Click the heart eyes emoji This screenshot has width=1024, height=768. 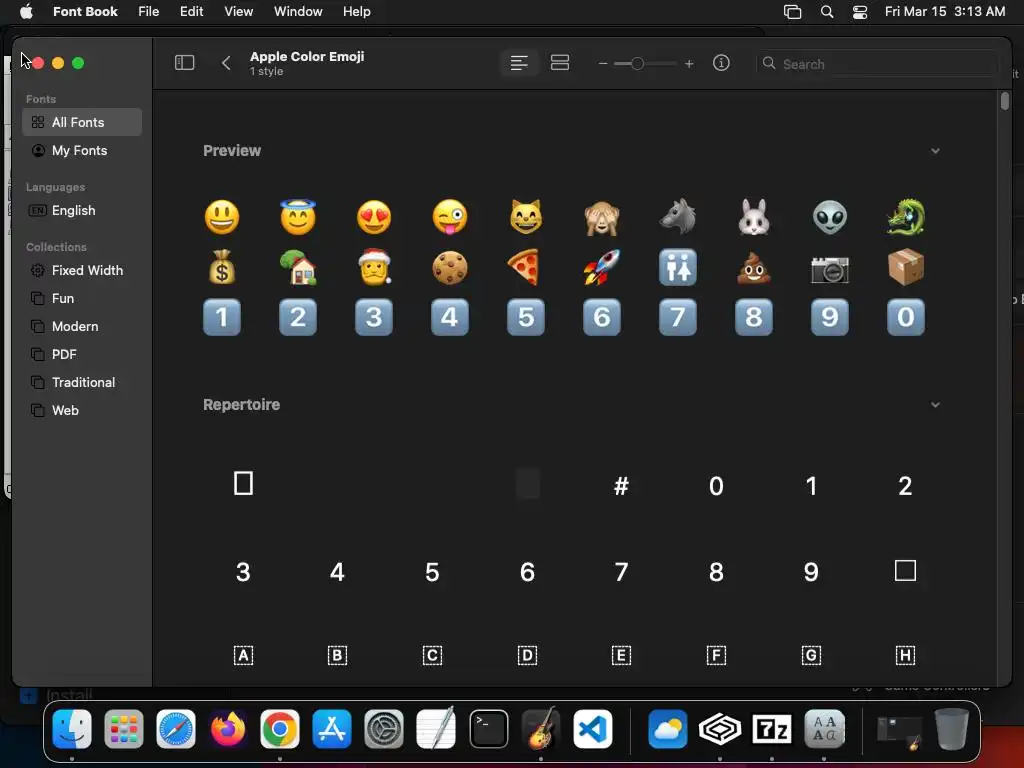[374, 217]
